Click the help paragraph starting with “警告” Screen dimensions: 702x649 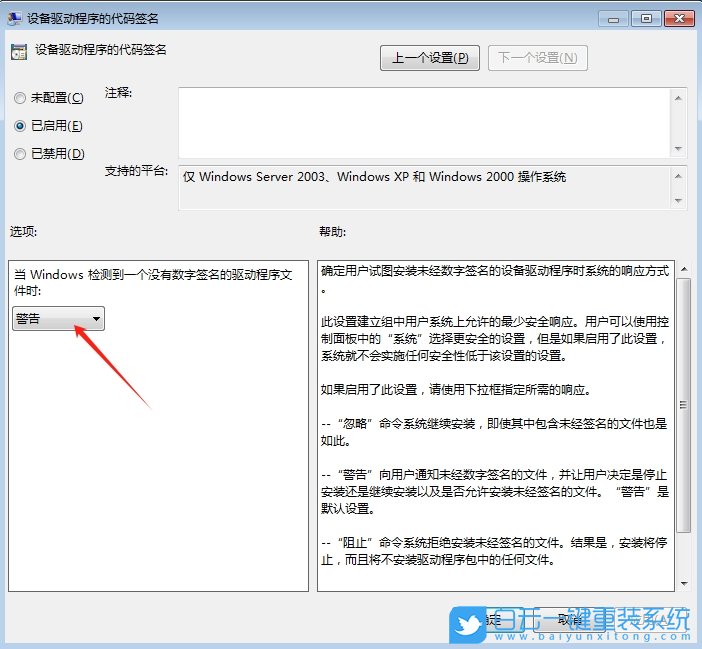494,491
